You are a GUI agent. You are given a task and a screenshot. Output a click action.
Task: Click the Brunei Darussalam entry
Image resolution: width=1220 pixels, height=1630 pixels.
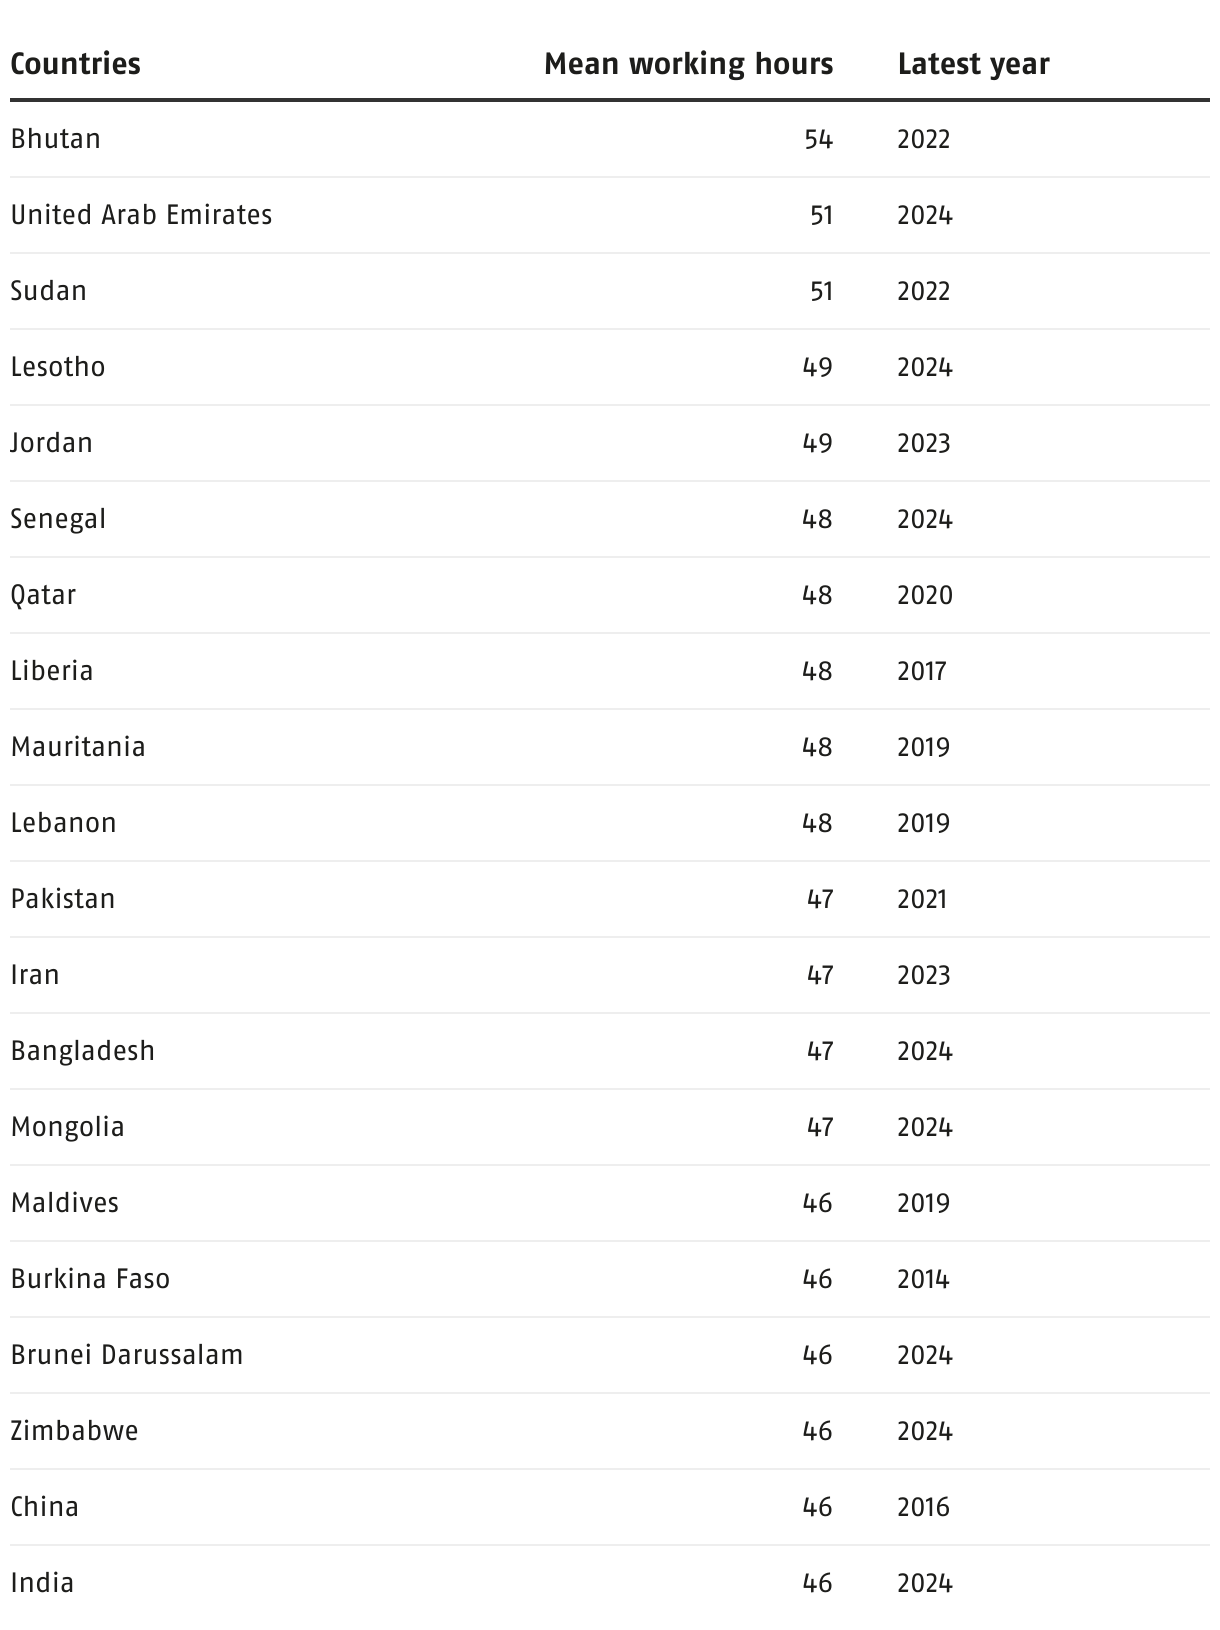127,1355
